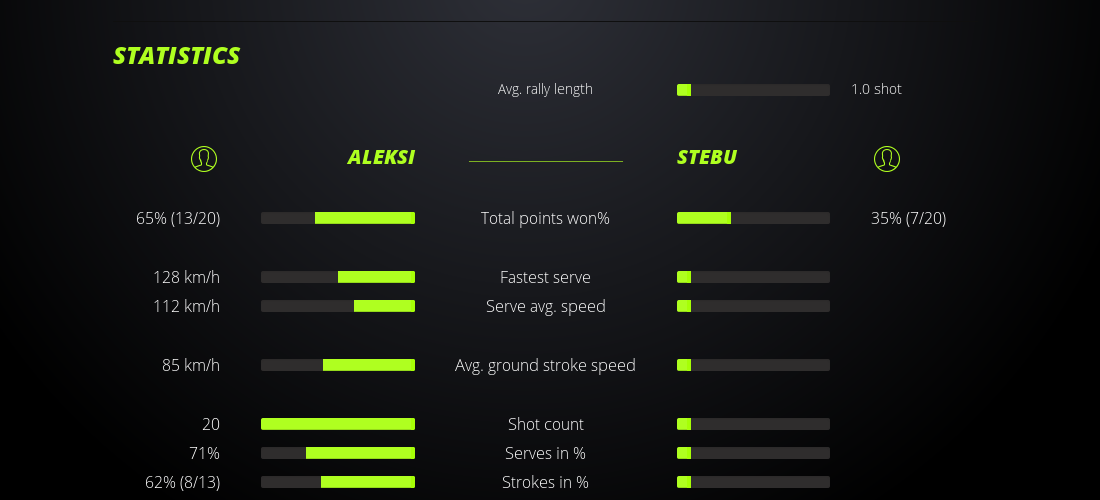Click Stebu's Serve avg. speed bar
This screenshot has width=1100, height=500.
[x=753, y=306]
